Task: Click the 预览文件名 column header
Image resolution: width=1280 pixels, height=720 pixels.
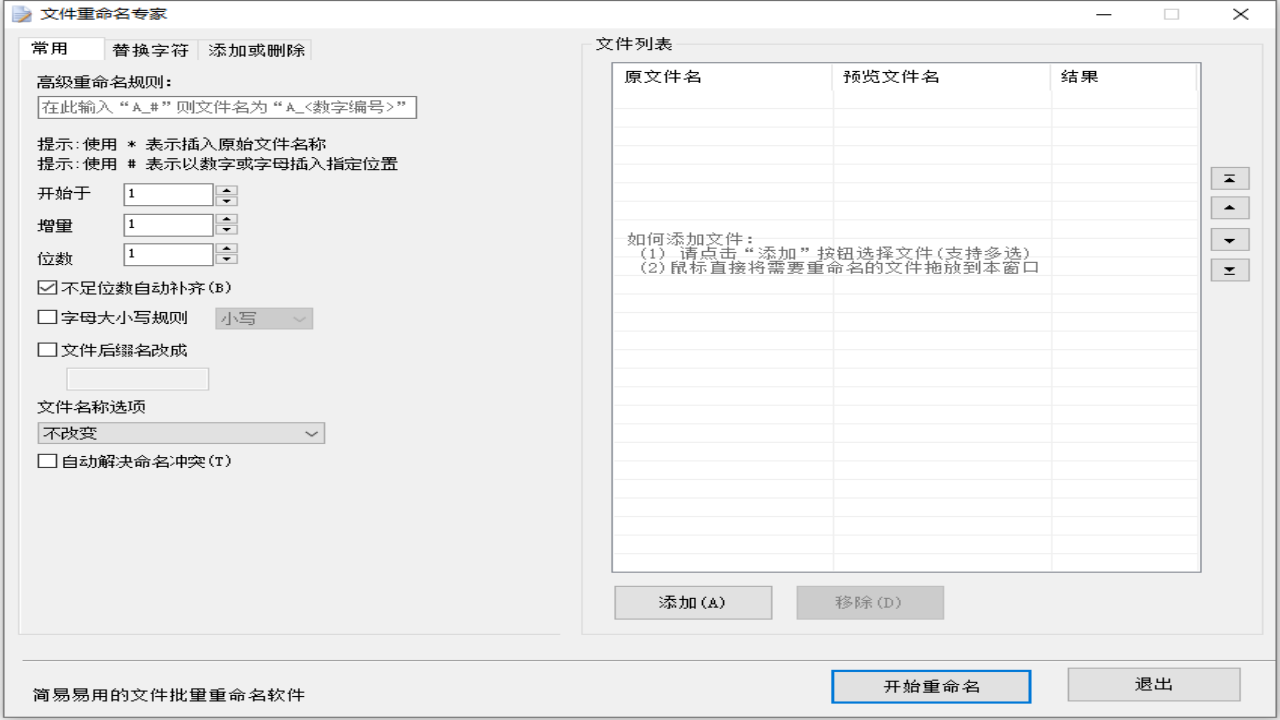Action: (940, 77)
